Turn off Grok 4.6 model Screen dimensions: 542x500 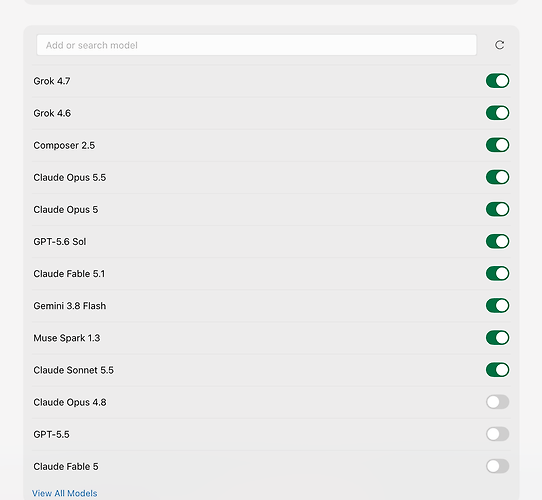(x=497, y=113)
